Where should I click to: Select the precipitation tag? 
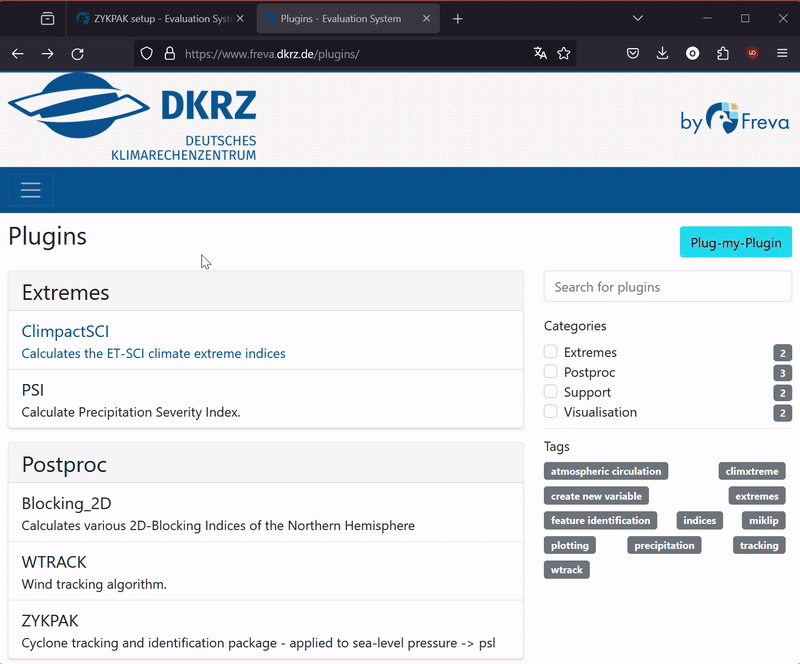pos(664,545)
